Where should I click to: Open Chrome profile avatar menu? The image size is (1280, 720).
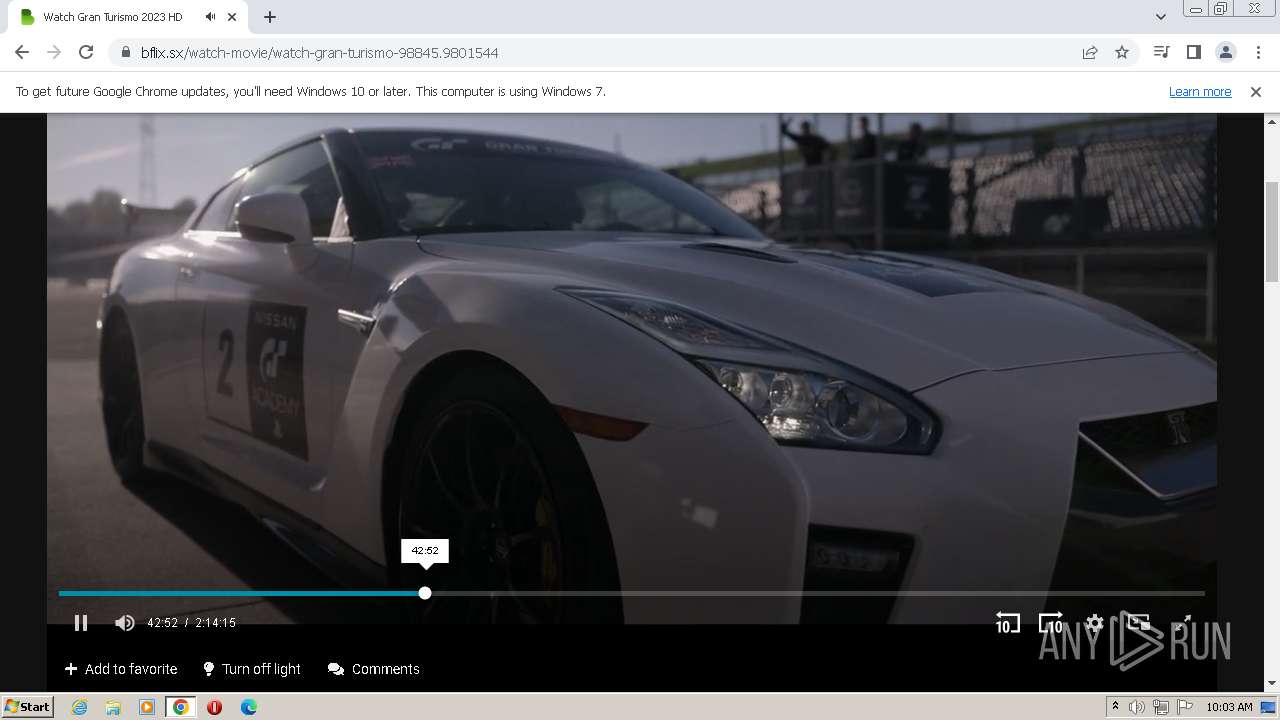tap(1225, 52)
